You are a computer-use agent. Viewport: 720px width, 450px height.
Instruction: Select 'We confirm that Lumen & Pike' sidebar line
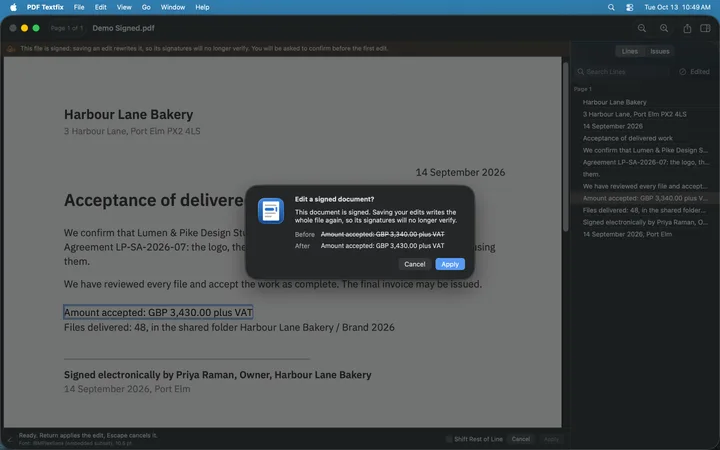coord(644,150)
